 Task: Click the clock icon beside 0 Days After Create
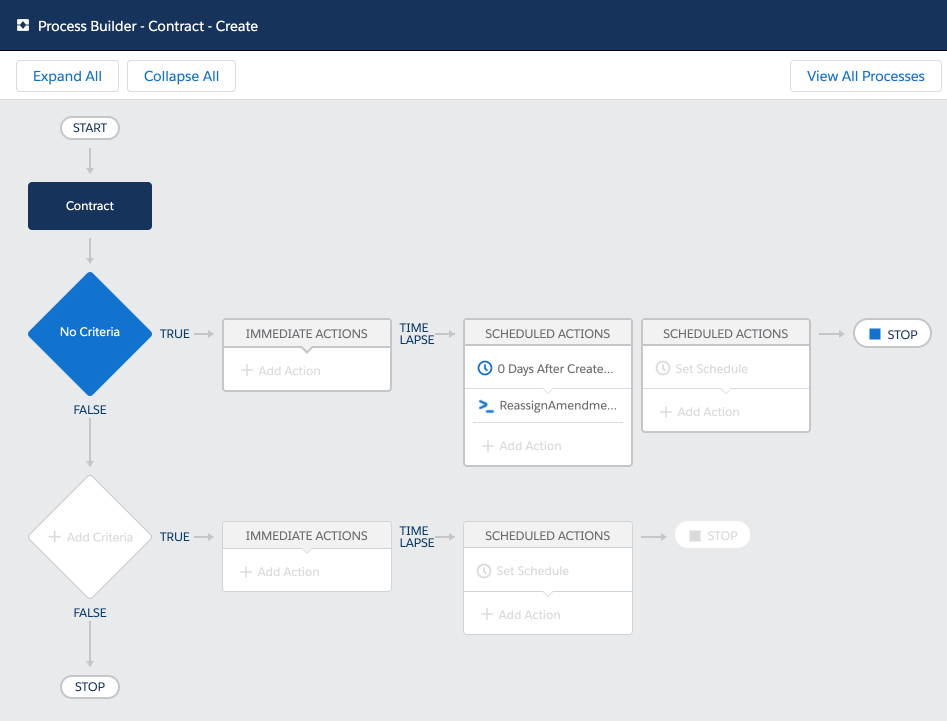484,368
